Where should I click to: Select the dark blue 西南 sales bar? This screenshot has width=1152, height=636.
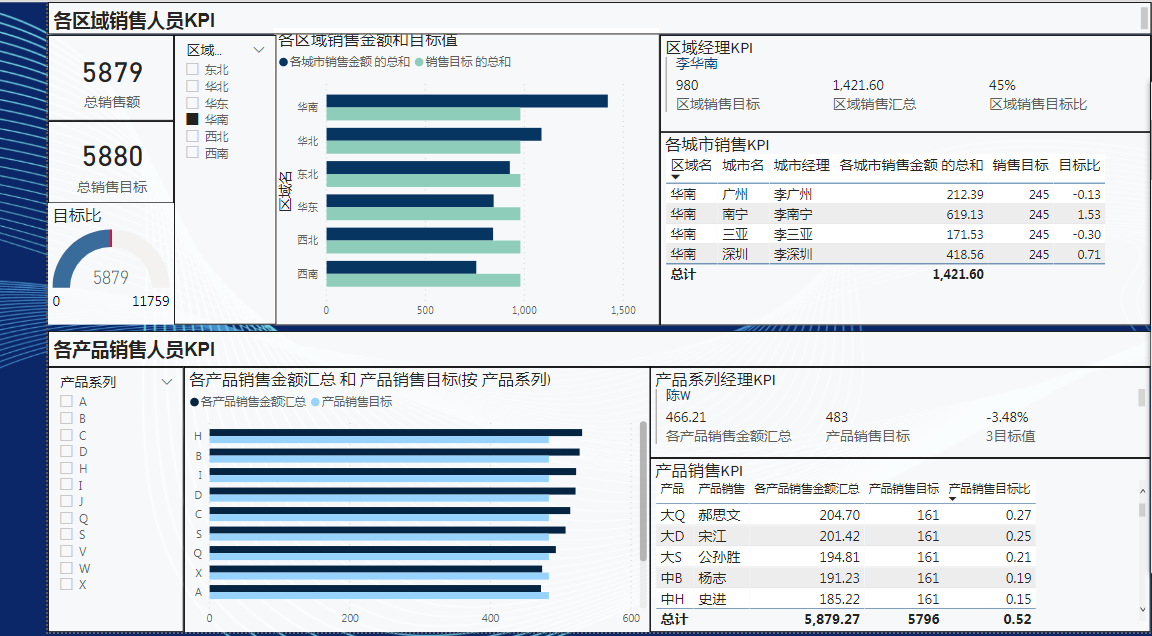click(401, 267)
